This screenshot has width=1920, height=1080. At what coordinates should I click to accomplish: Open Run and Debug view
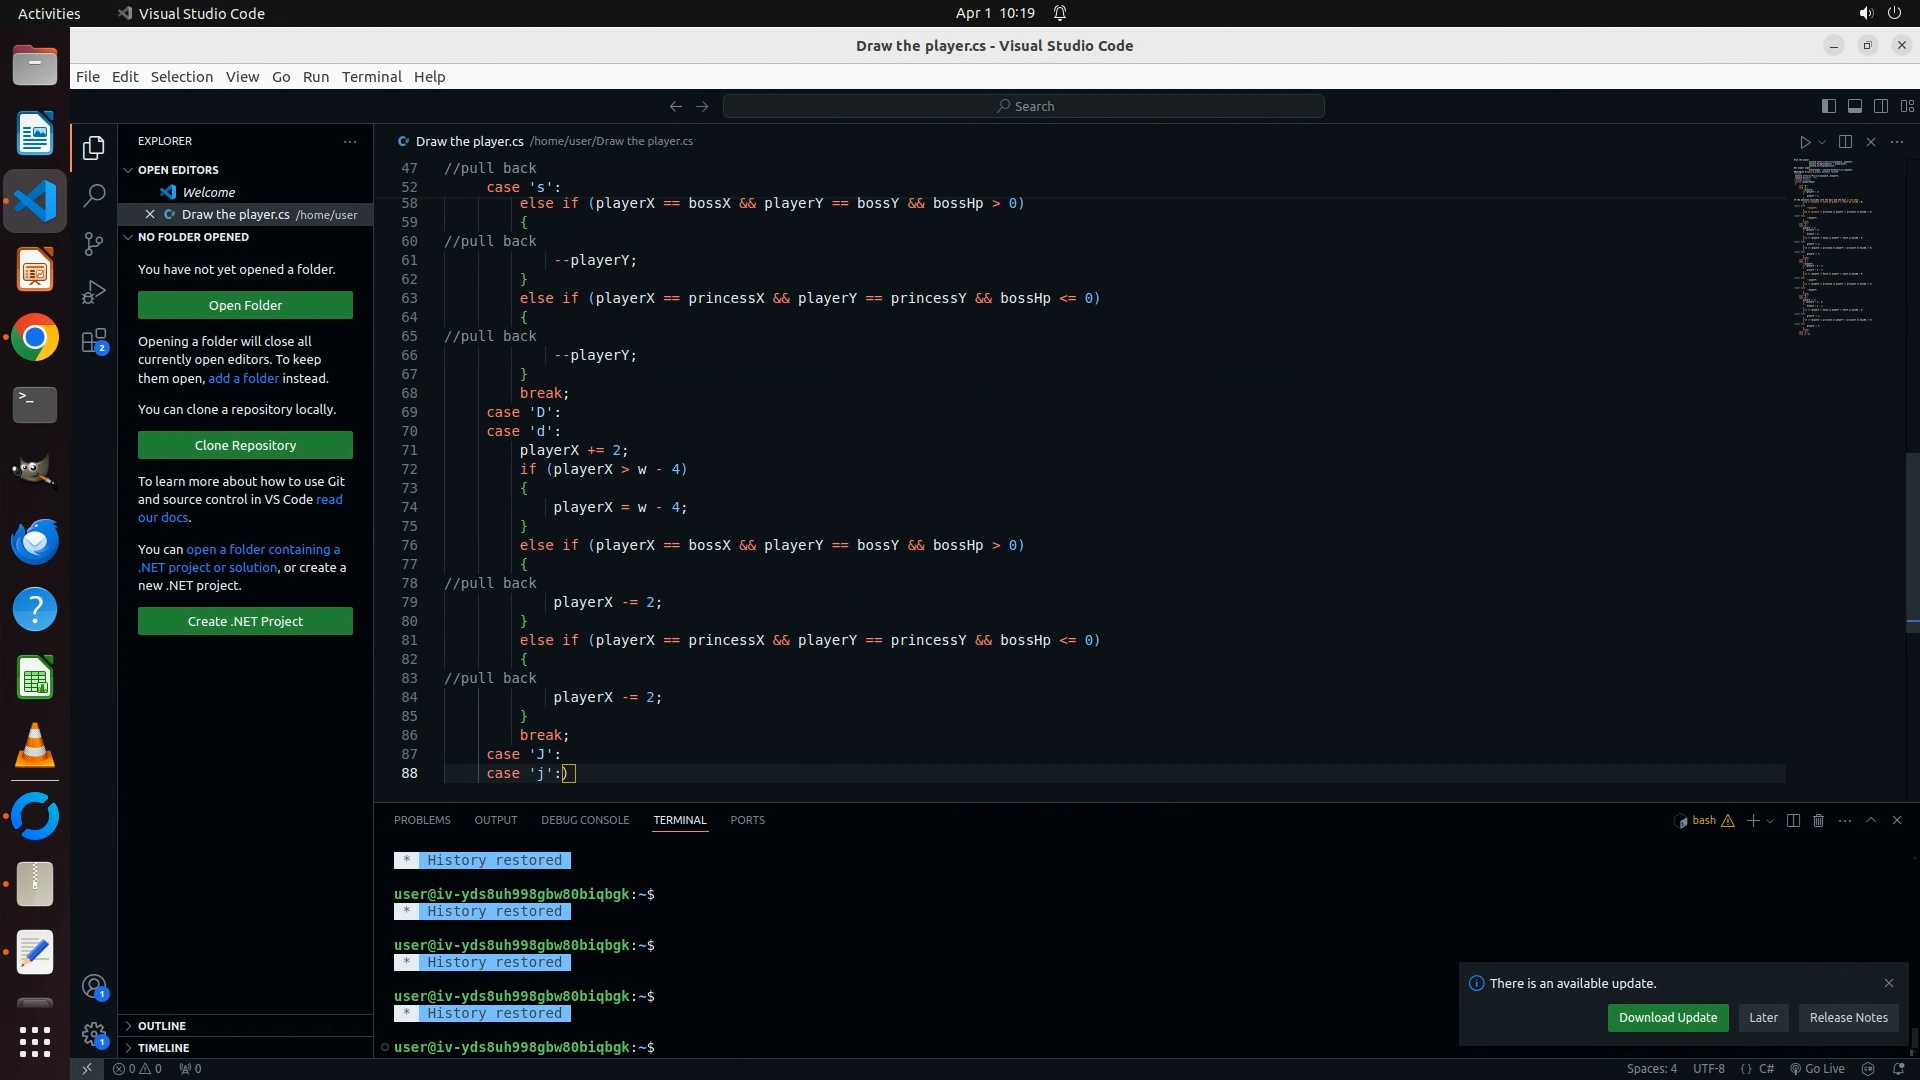tap(94, 292)
